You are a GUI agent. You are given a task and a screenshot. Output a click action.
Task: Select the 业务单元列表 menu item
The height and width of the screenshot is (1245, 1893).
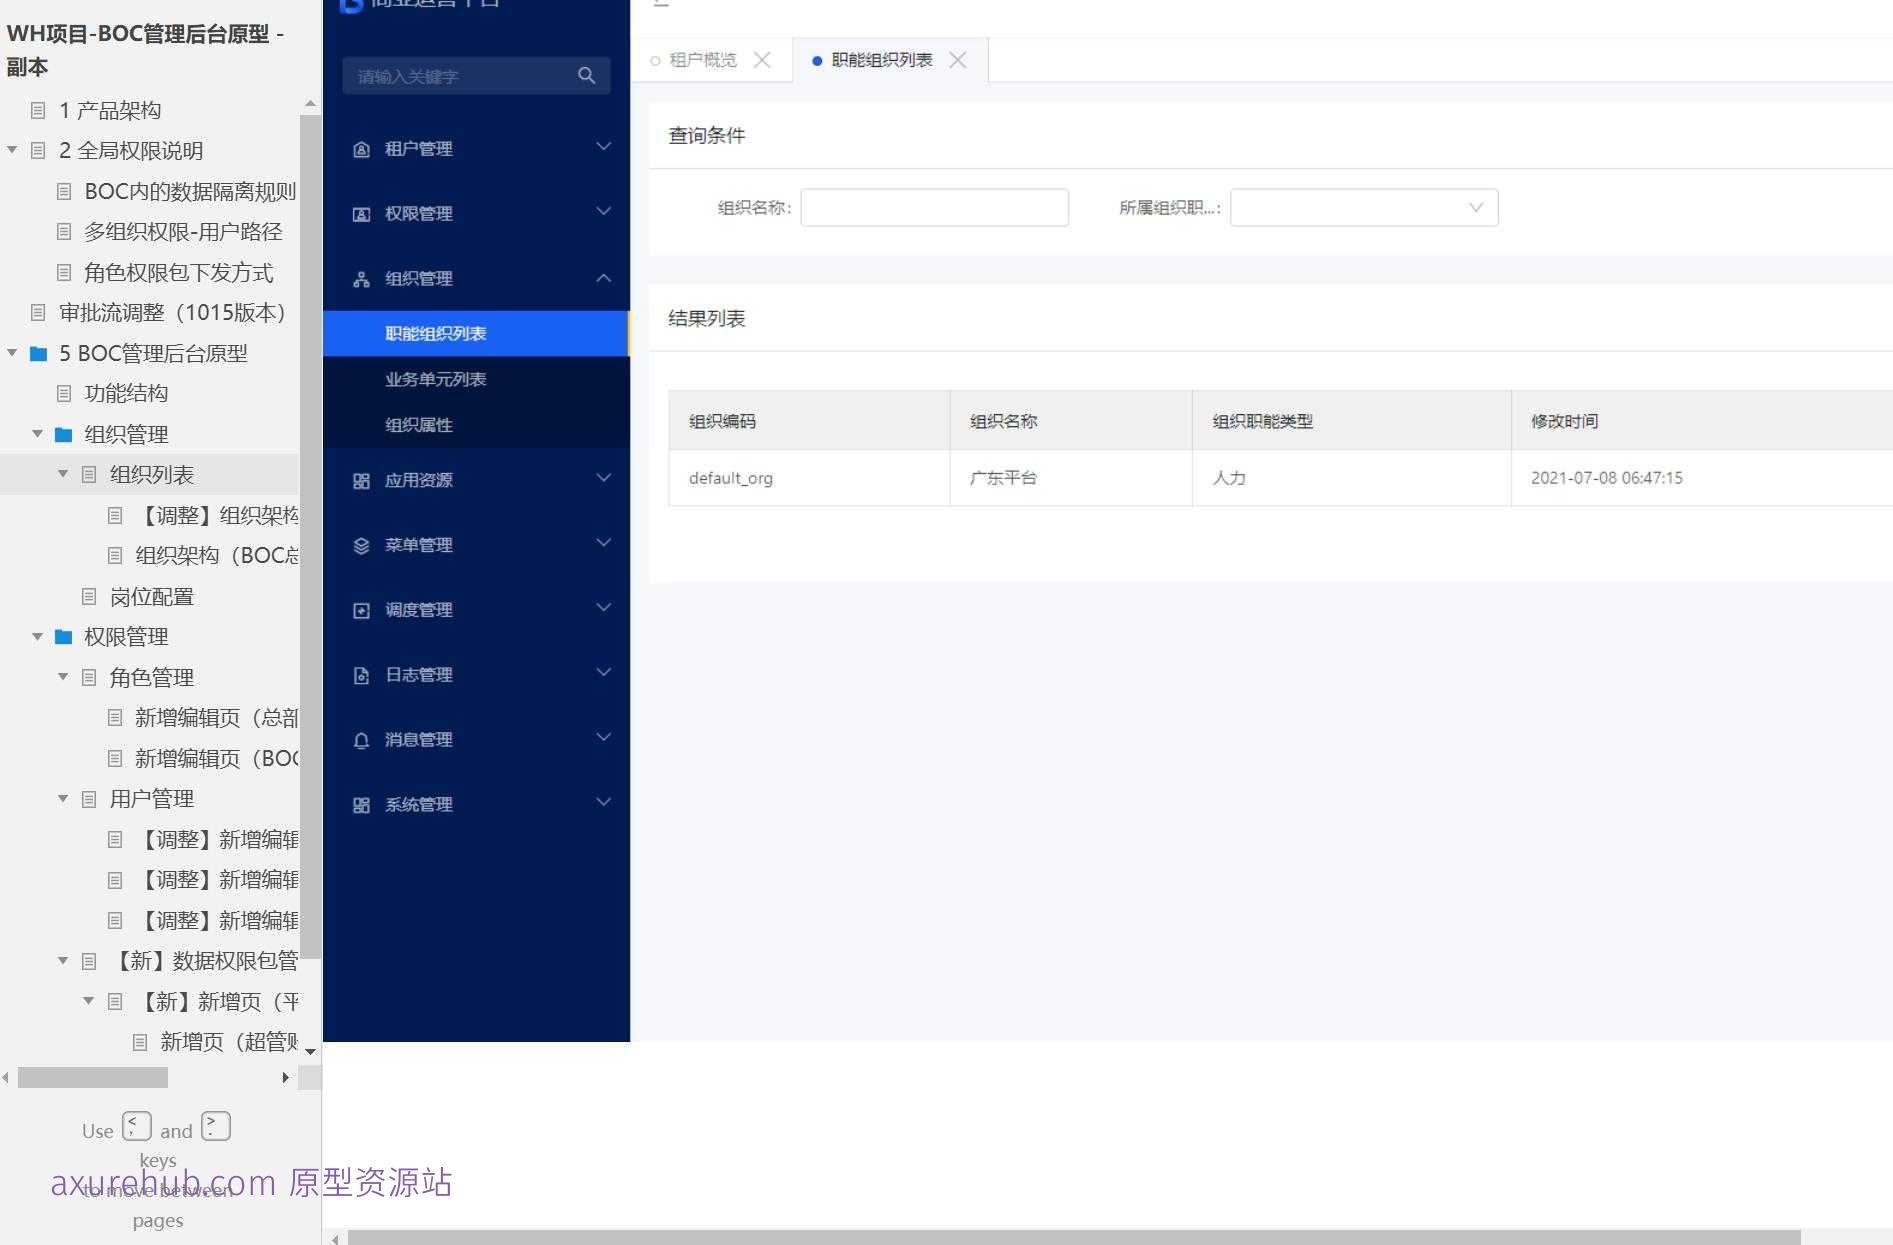tap(437, 379)
